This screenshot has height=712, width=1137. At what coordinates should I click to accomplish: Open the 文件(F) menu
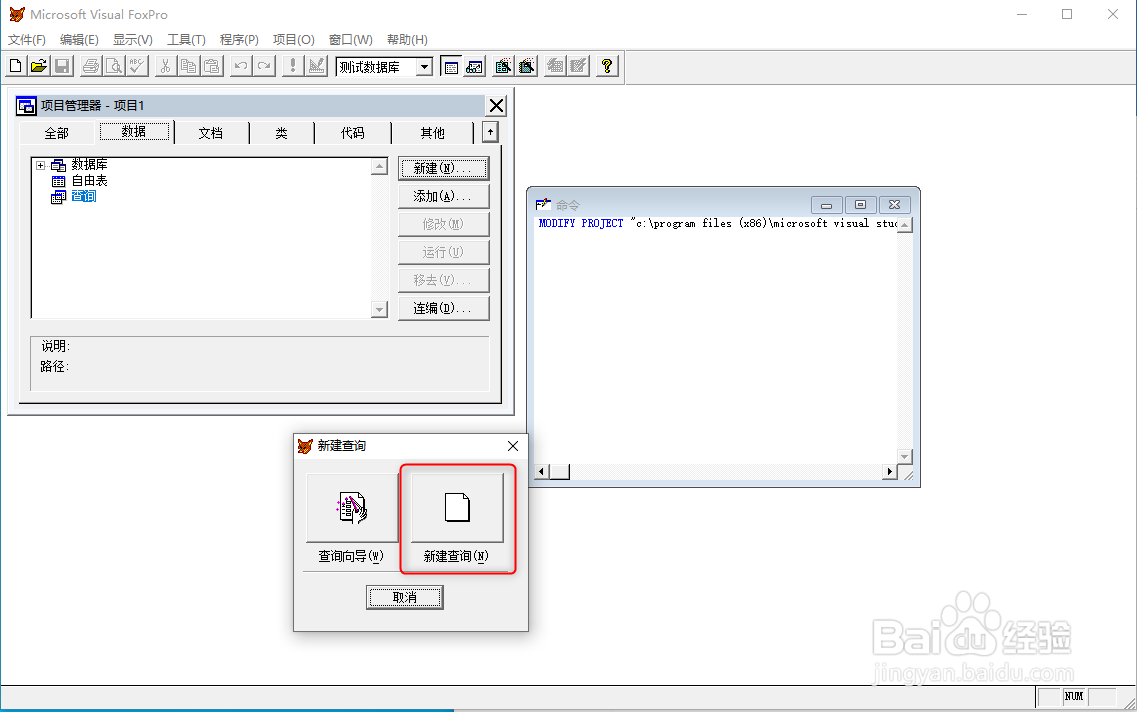pyautogui.click(x=27, y=40)
